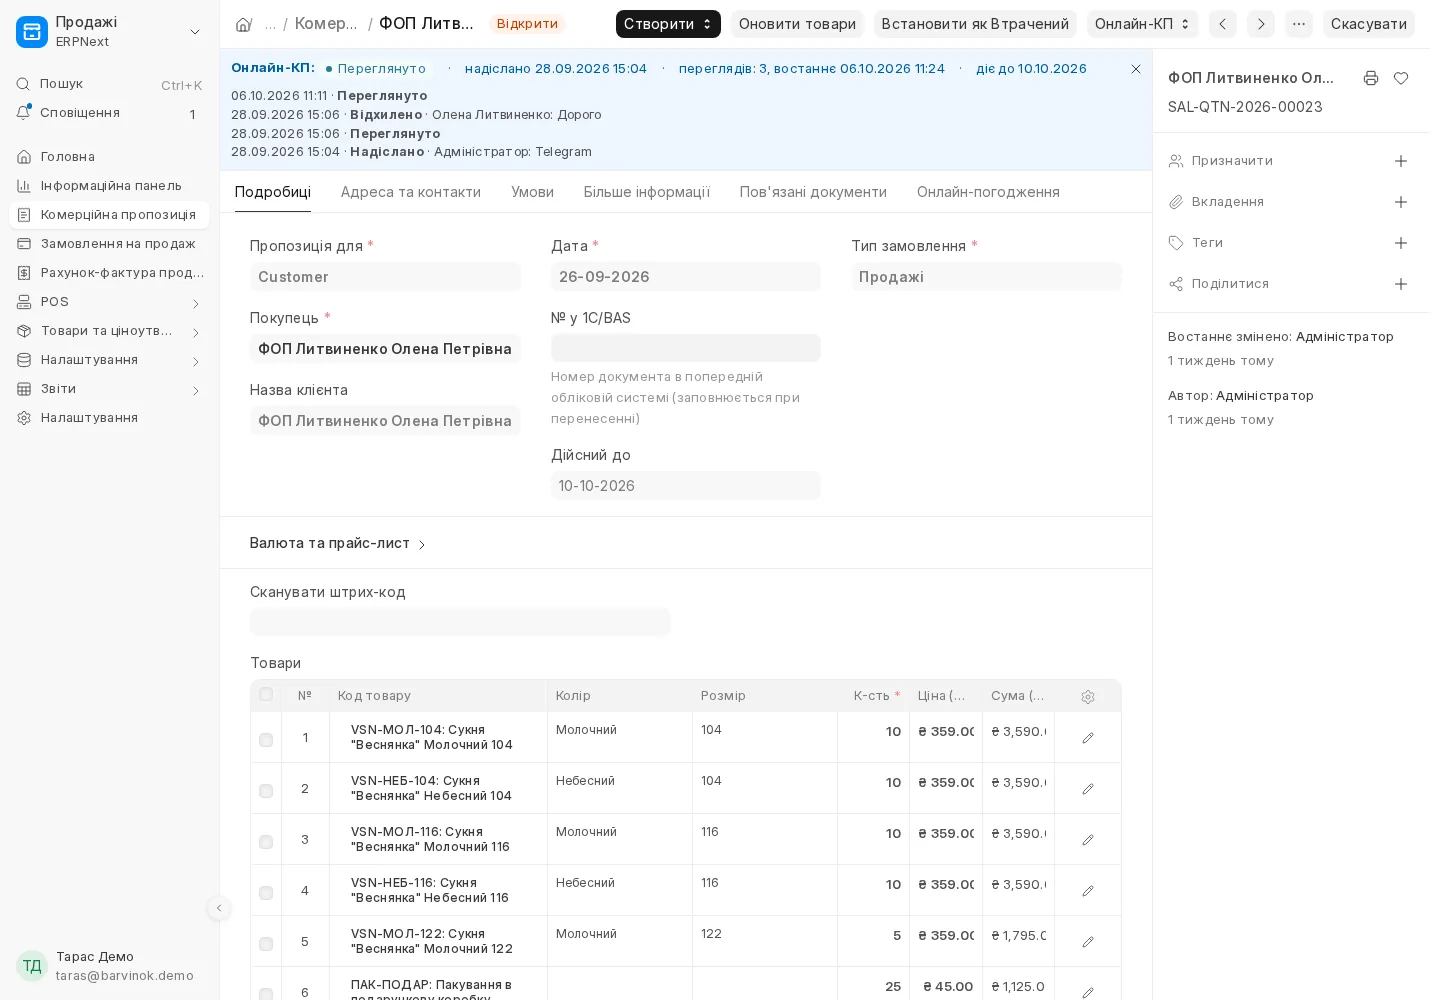Screen dimensions: 1440x1000
Task: Open Замовлення на продаж sidebar link
Action: pos(109,244)
